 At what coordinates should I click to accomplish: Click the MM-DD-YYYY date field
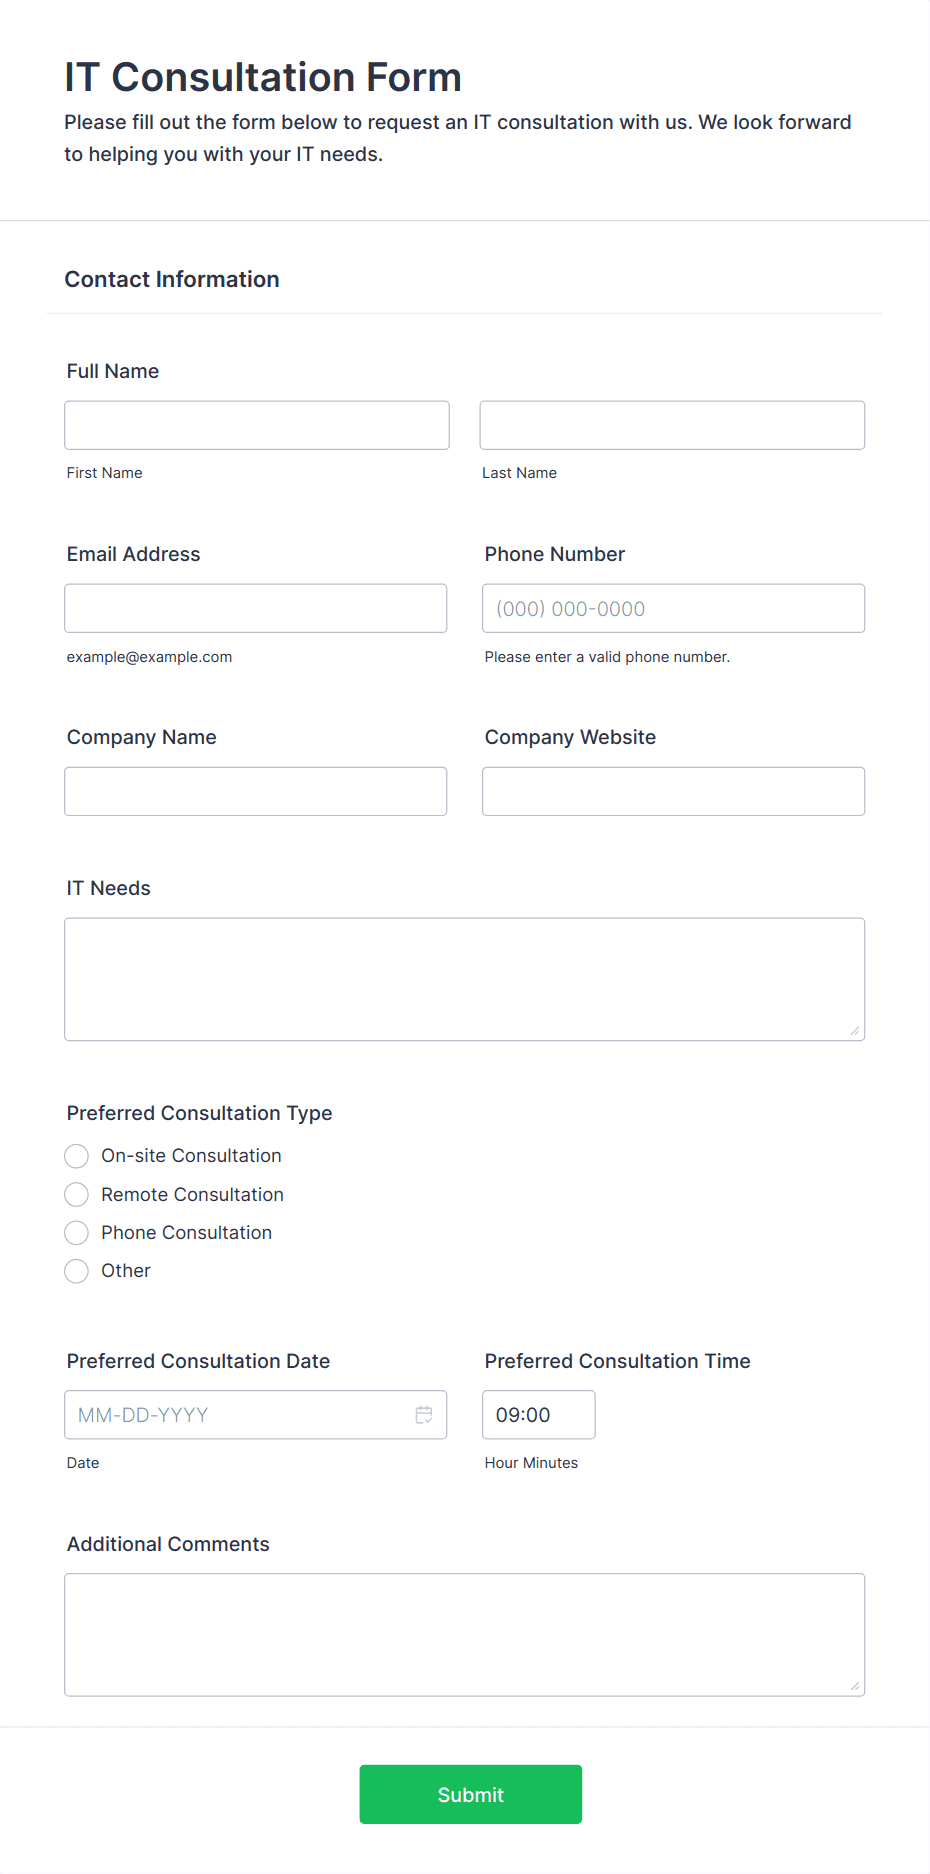tap(240, 1414)
